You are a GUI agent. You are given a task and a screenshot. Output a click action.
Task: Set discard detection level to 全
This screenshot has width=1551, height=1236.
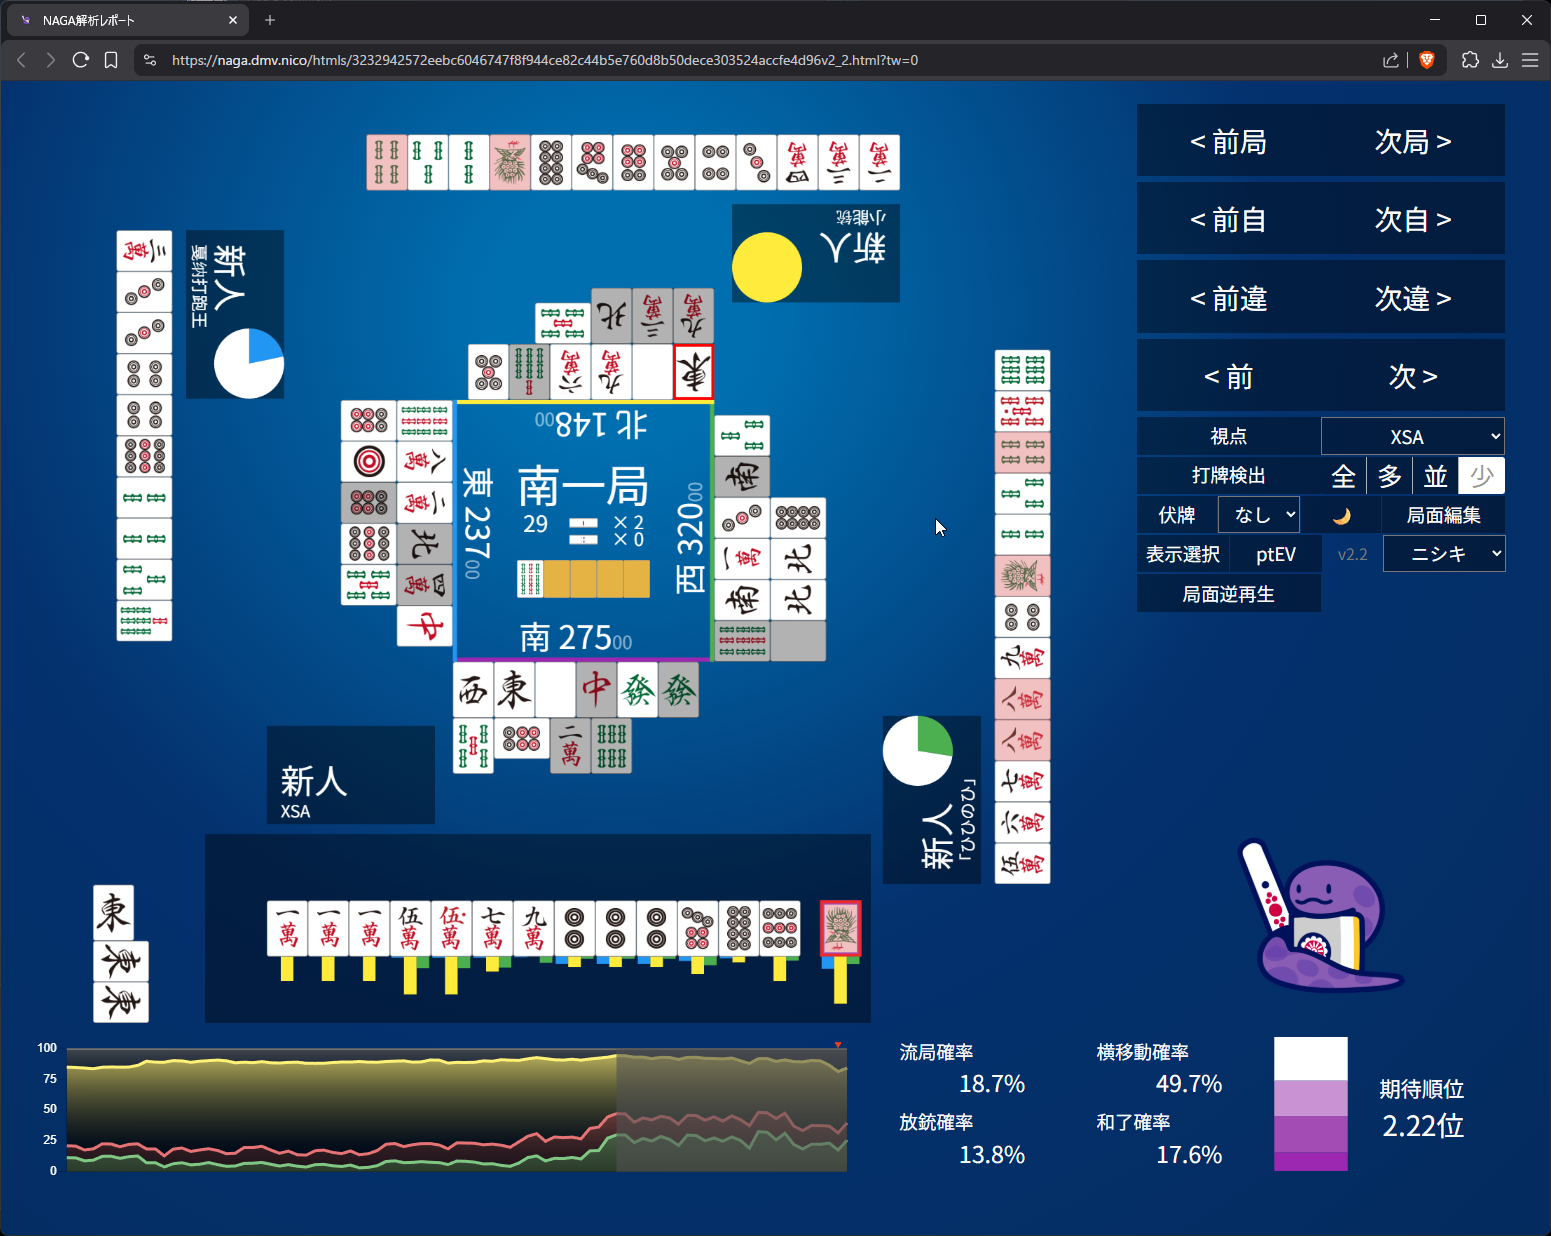[x=1343, y=476]
